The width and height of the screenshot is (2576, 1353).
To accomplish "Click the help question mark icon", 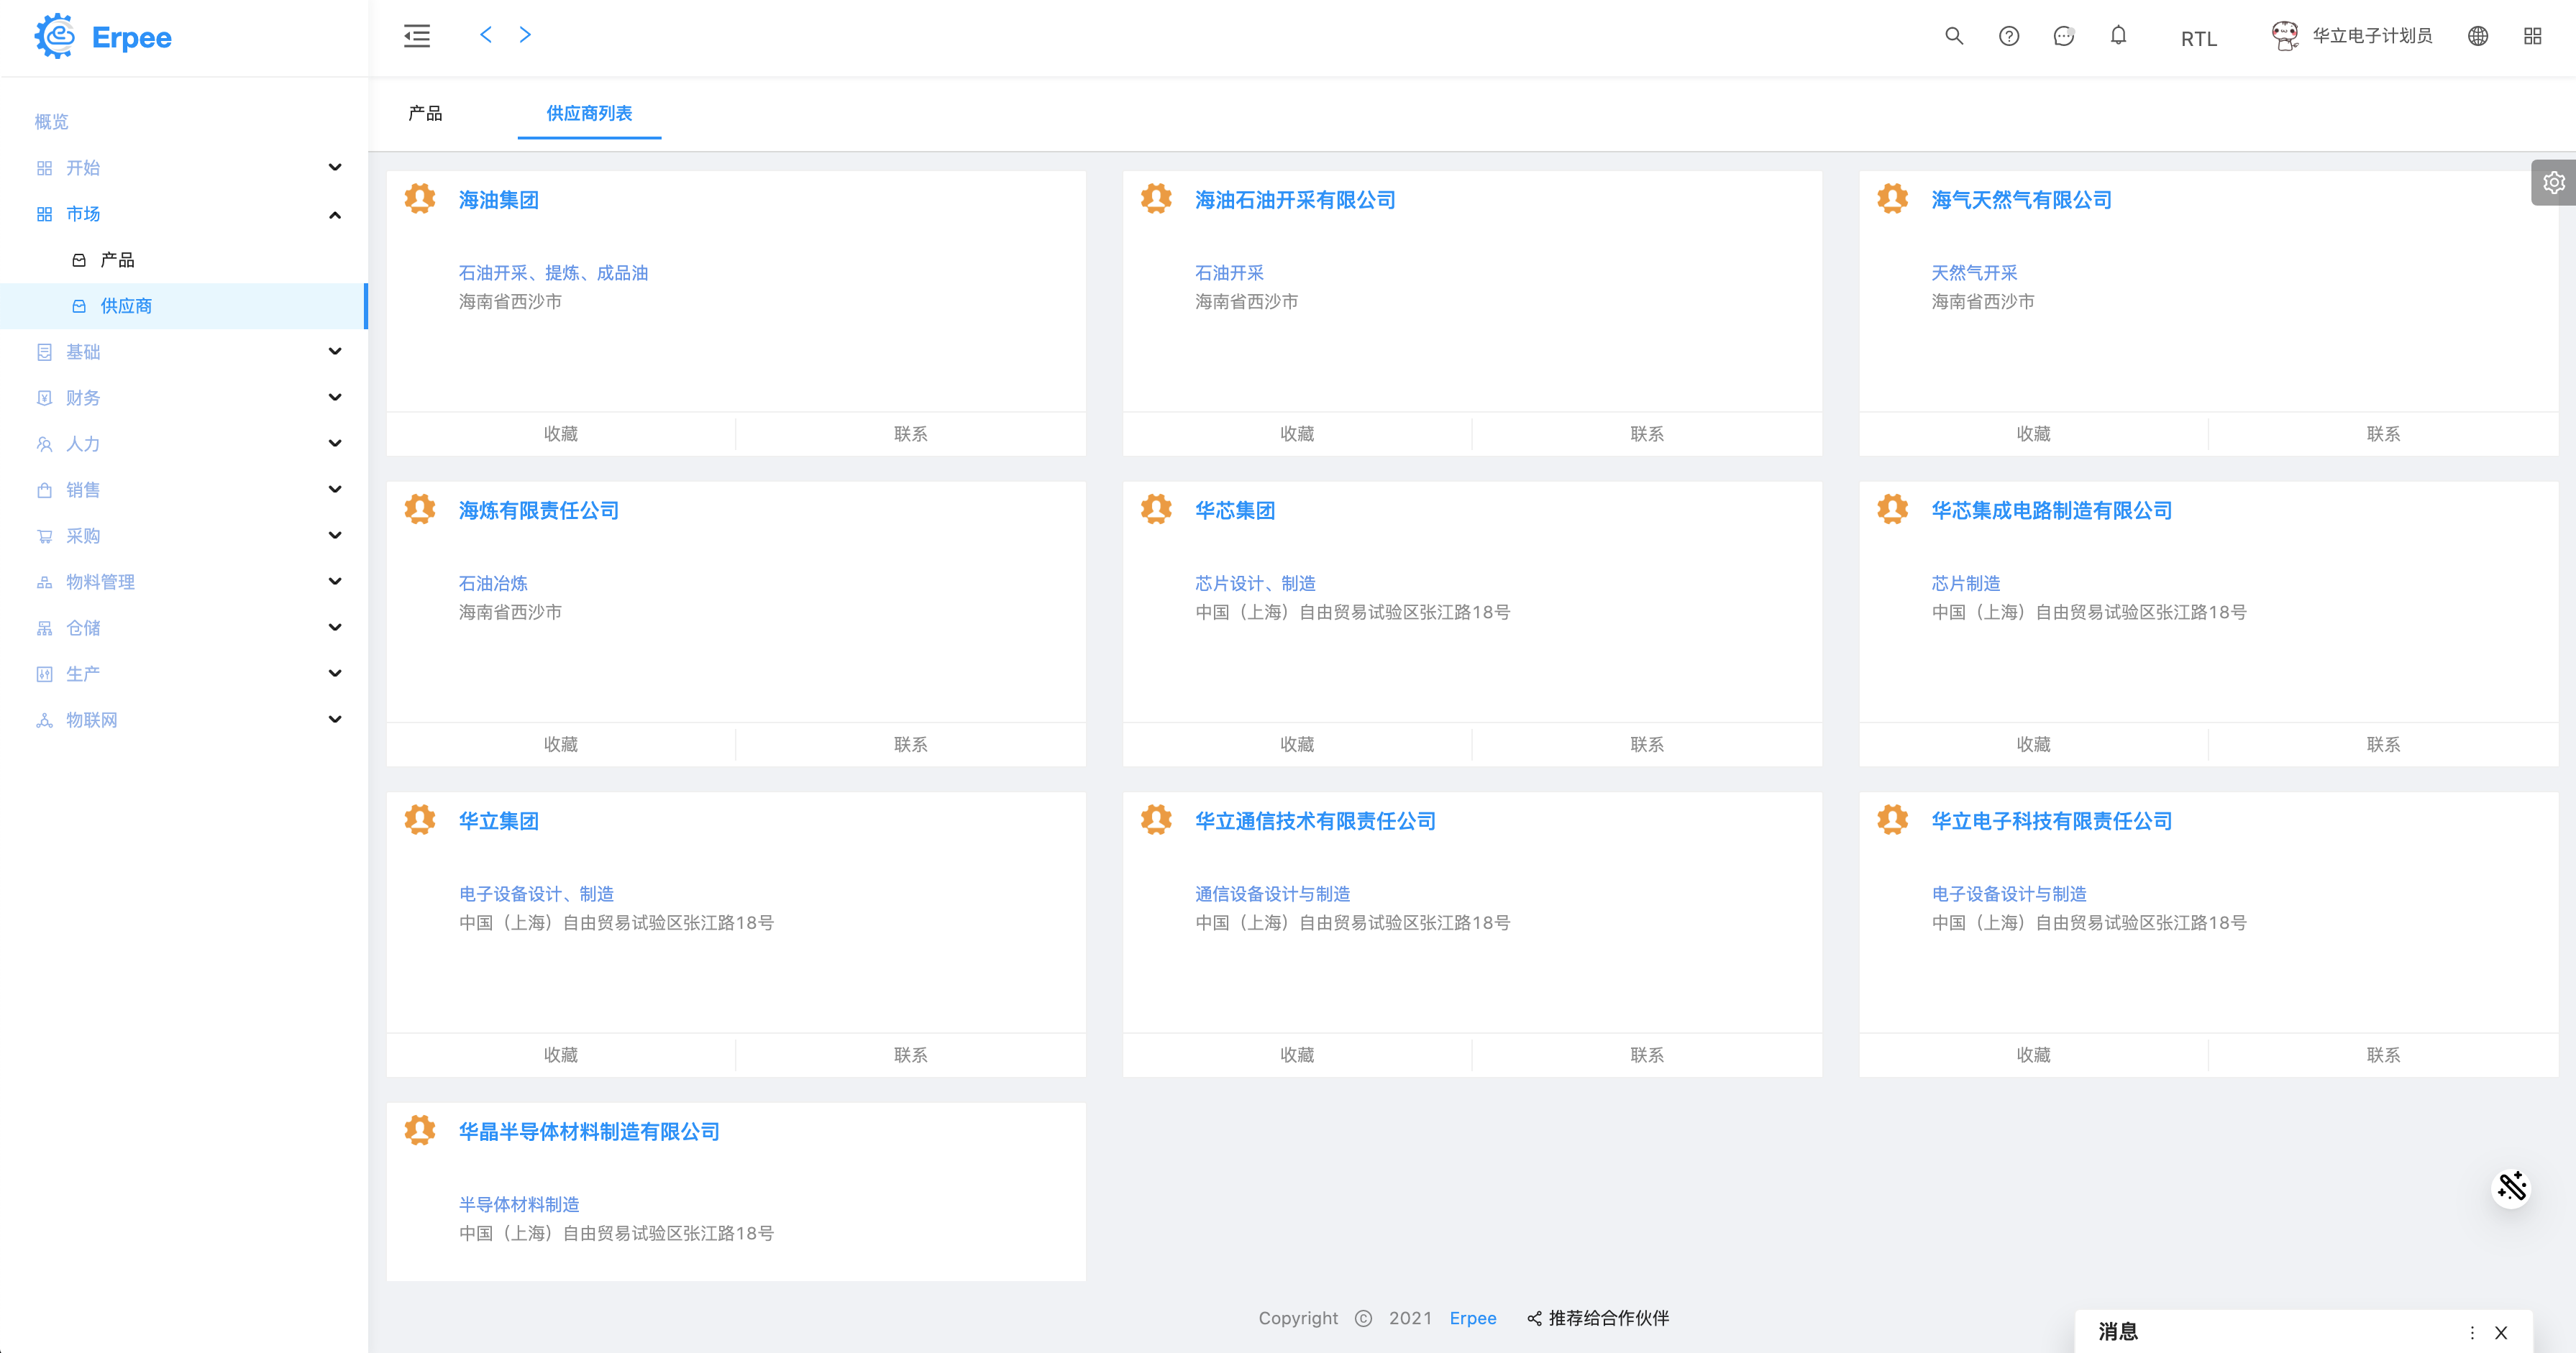I will pos(2008,36).
